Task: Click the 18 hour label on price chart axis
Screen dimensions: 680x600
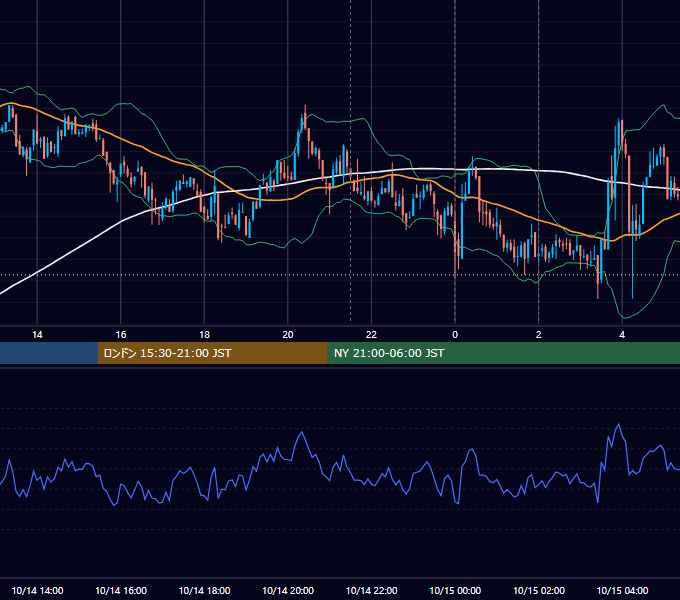Action: click(204, 335)
